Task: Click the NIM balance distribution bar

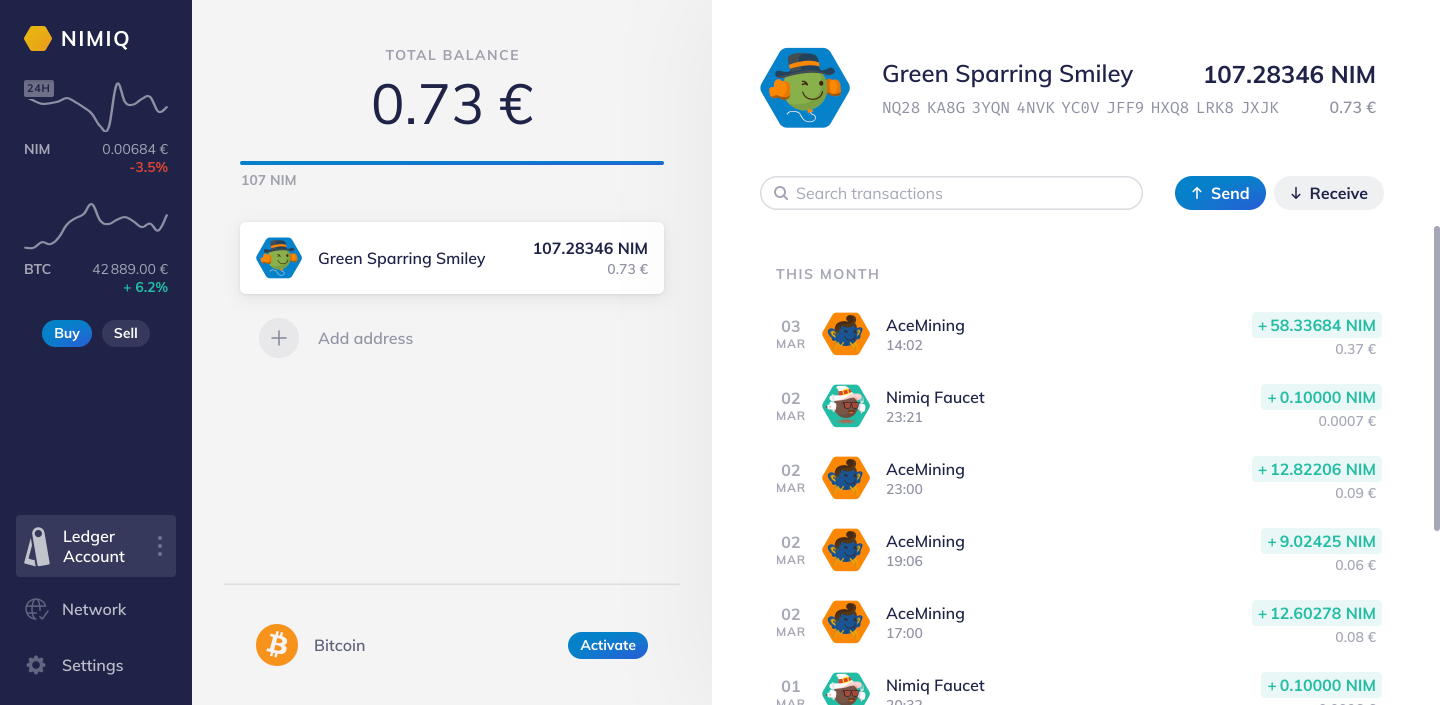Action: 452,162
